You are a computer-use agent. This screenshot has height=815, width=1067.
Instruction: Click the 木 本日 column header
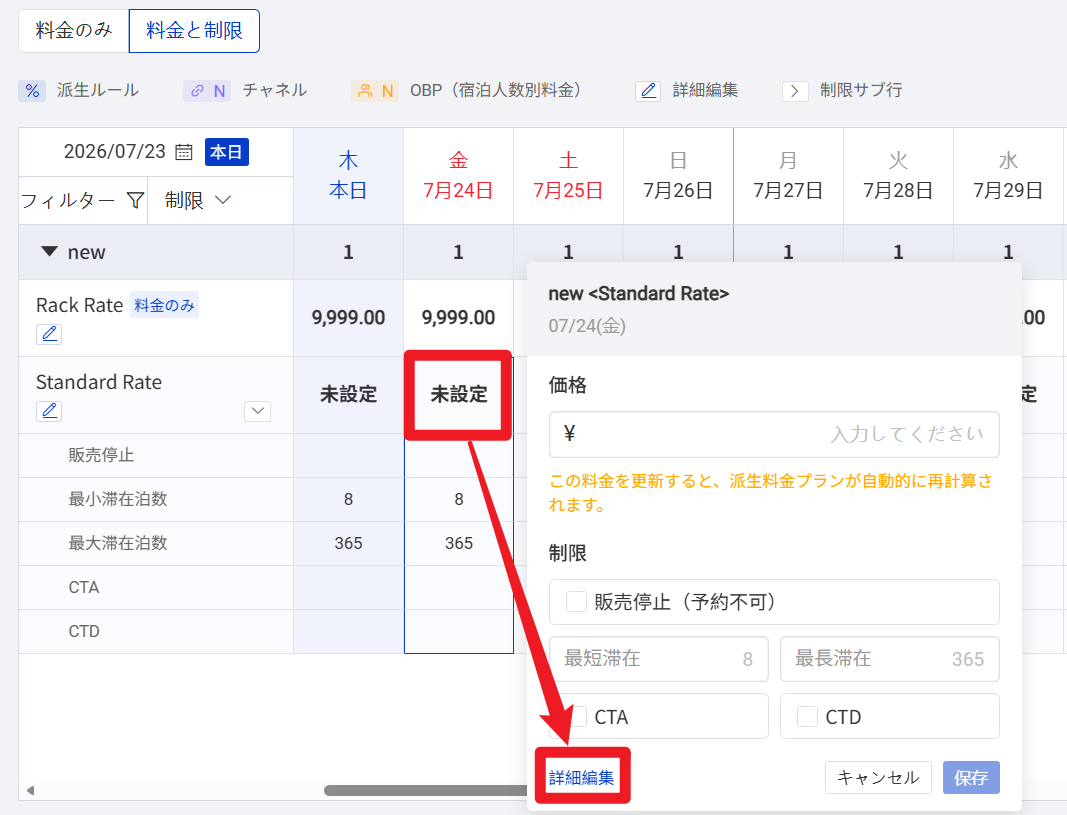point(348,176)
